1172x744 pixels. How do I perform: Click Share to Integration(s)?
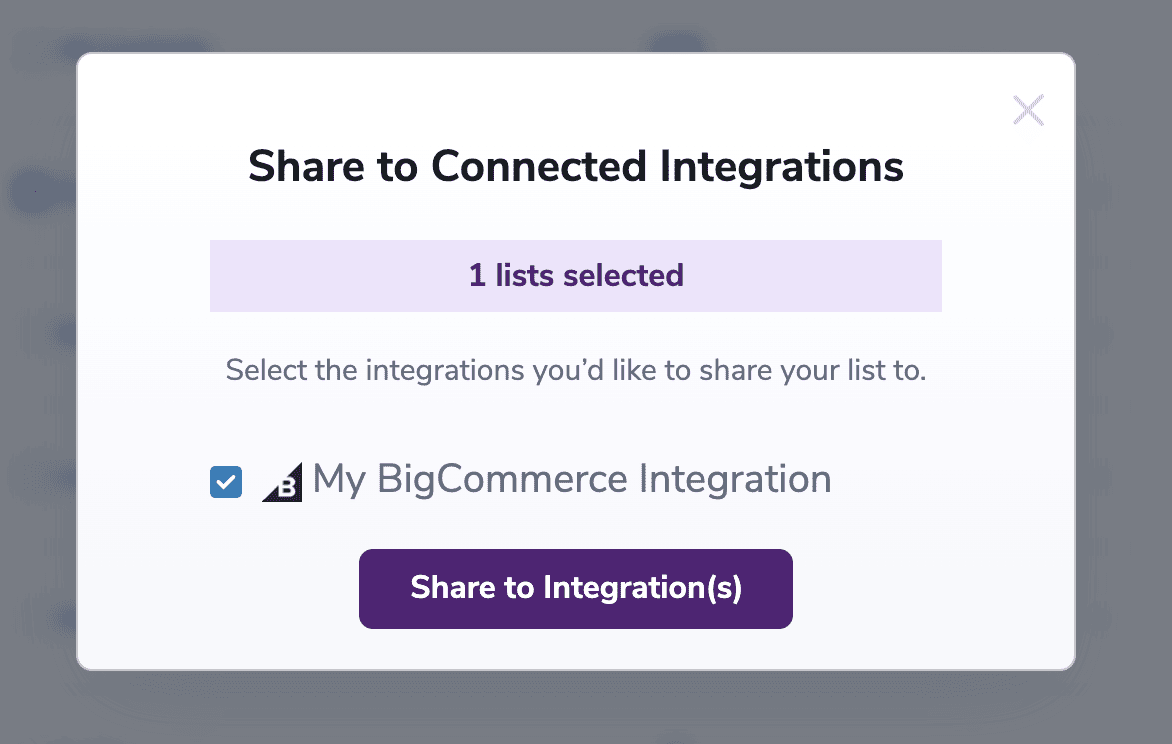(x=576, y=589)
